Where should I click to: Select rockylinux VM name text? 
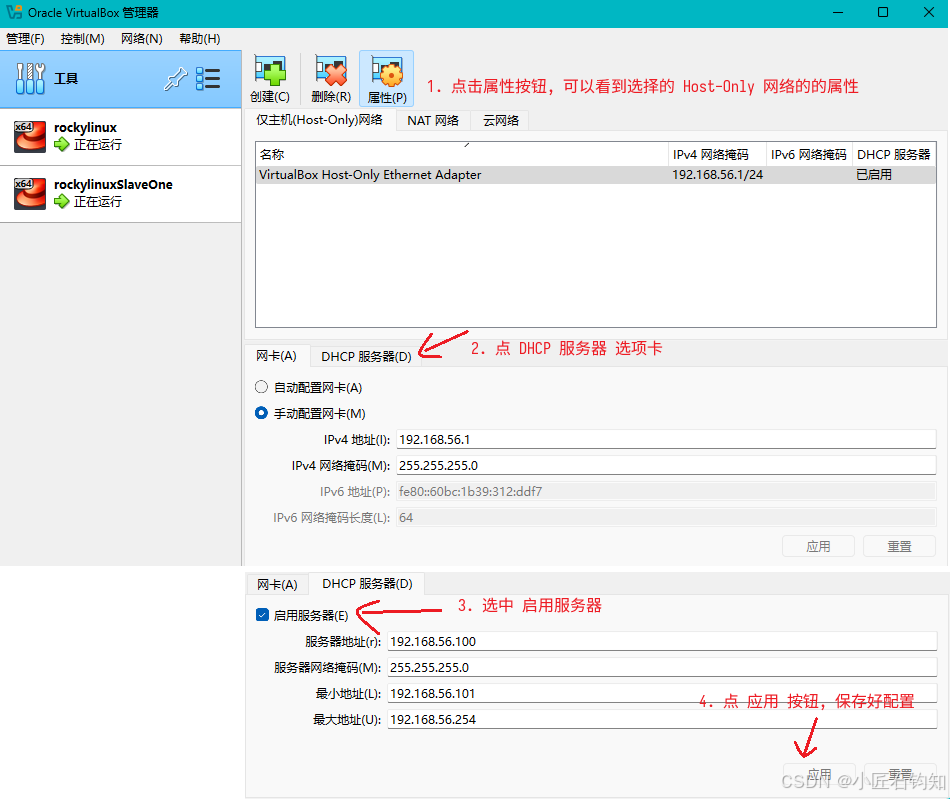click(85, 128)
